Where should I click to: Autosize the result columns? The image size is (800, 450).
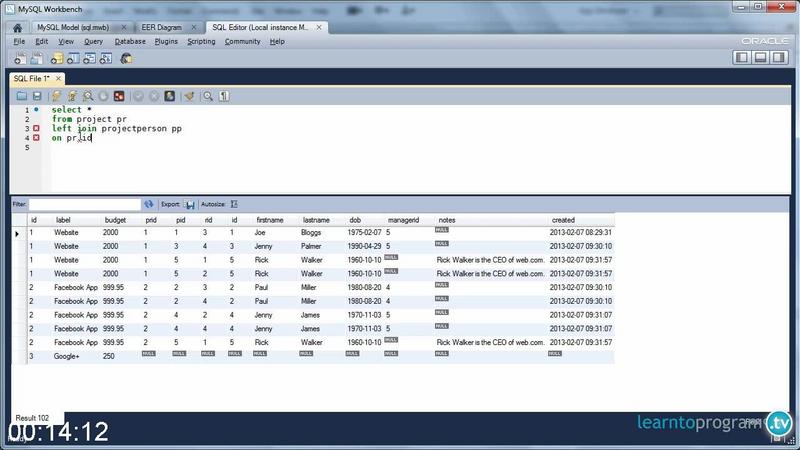tap(234, 204)
